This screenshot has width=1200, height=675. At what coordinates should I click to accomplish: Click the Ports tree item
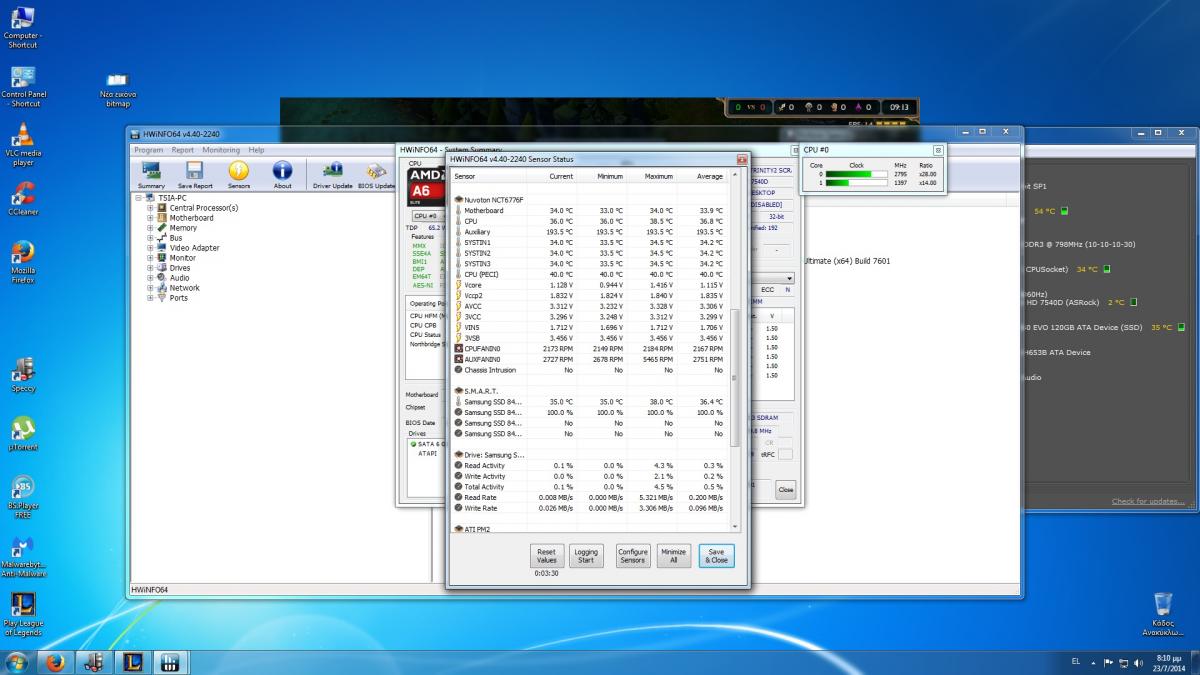tap(178, 298)
